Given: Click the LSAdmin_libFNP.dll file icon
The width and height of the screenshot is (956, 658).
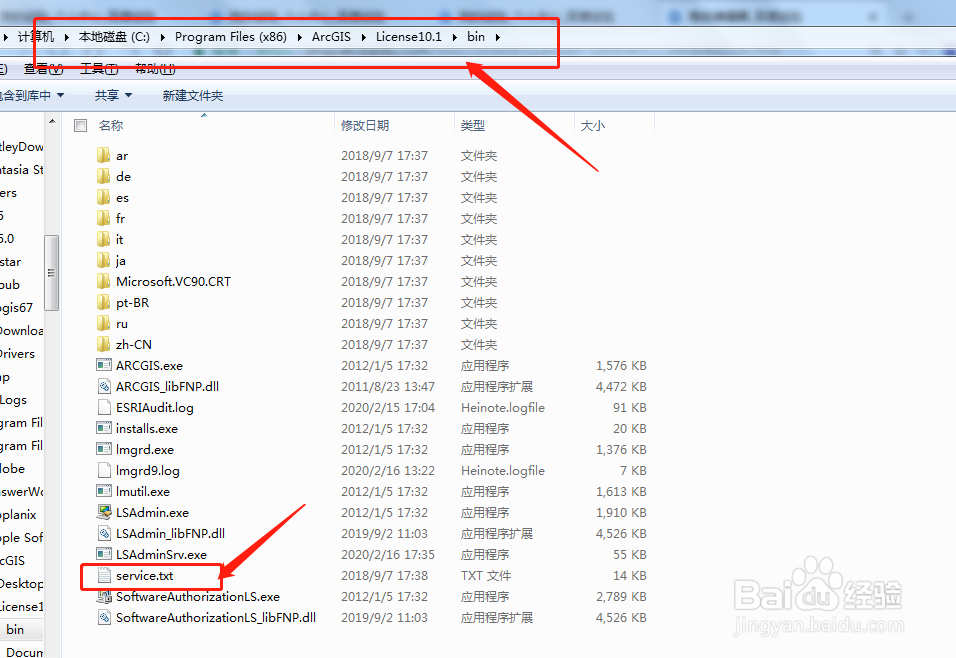Looking at the screenshot, I should (104, 533).
